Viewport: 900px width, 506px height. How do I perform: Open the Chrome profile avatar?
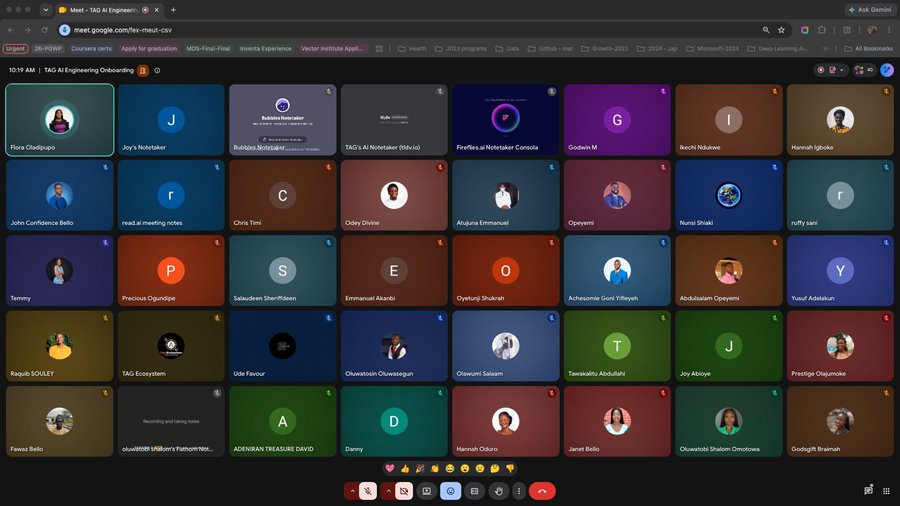tap(872, 30)
